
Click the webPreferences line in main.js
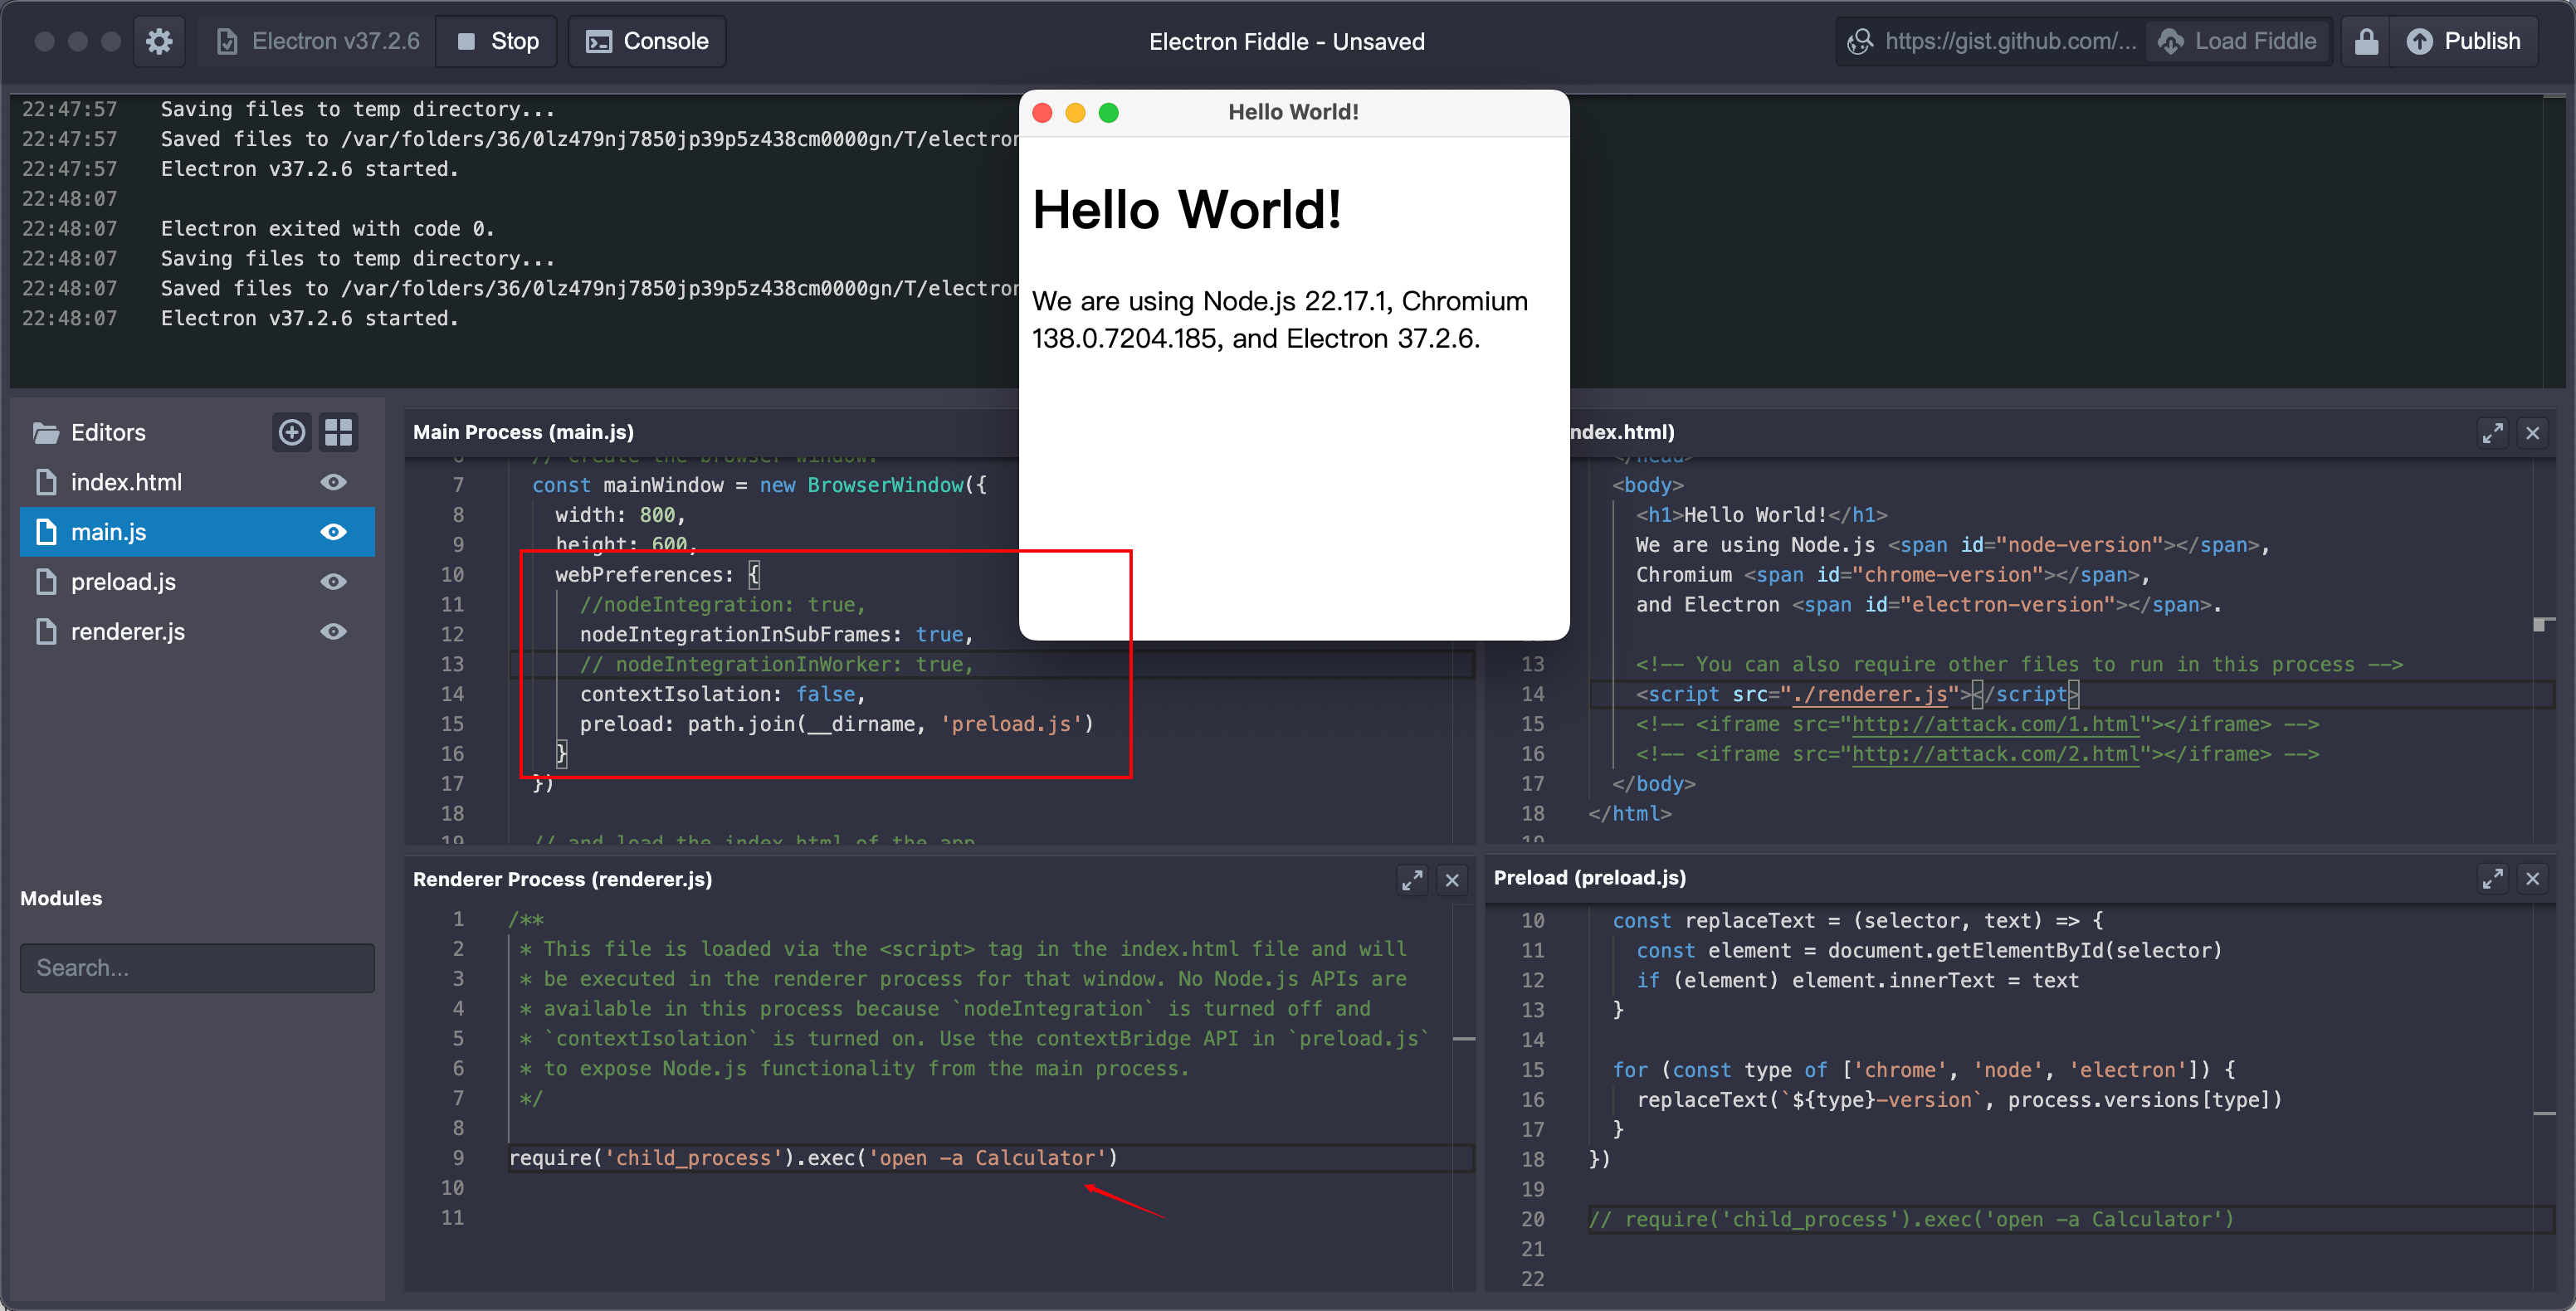click(657, 574)
